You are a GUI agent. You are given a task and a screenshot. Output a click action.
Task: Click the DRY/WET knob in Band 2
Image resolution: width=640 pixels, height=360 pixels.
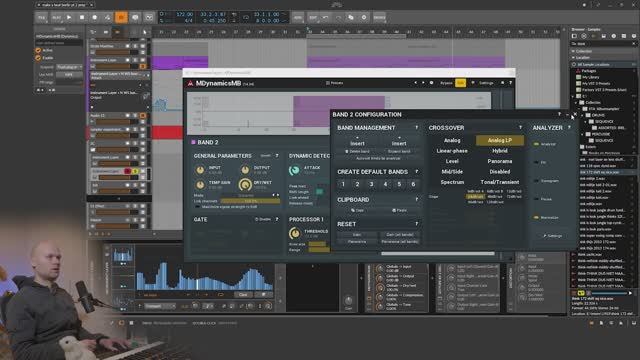click(x=245, y=185)
